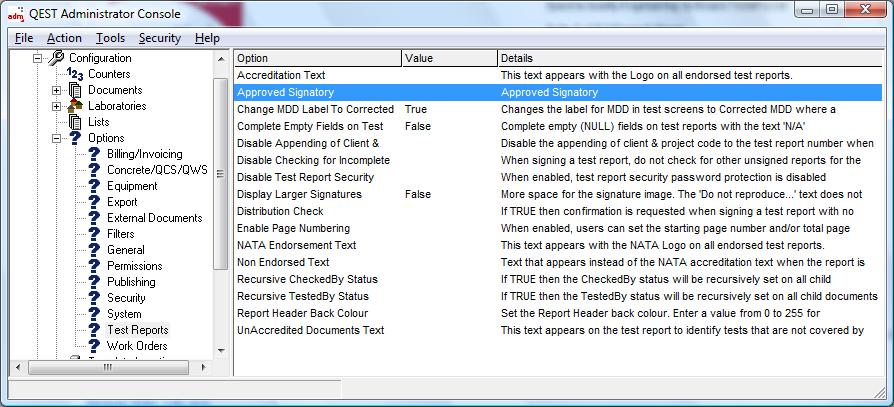Select the Report Header Back Colour option
894x407 pixels.
304,314
